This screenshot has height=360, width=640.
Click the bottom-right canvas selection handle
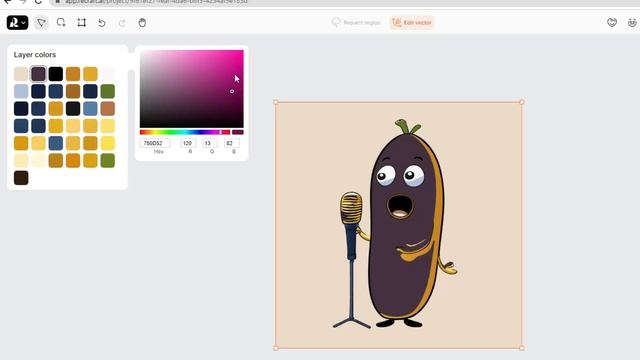[x=522, y=348]
